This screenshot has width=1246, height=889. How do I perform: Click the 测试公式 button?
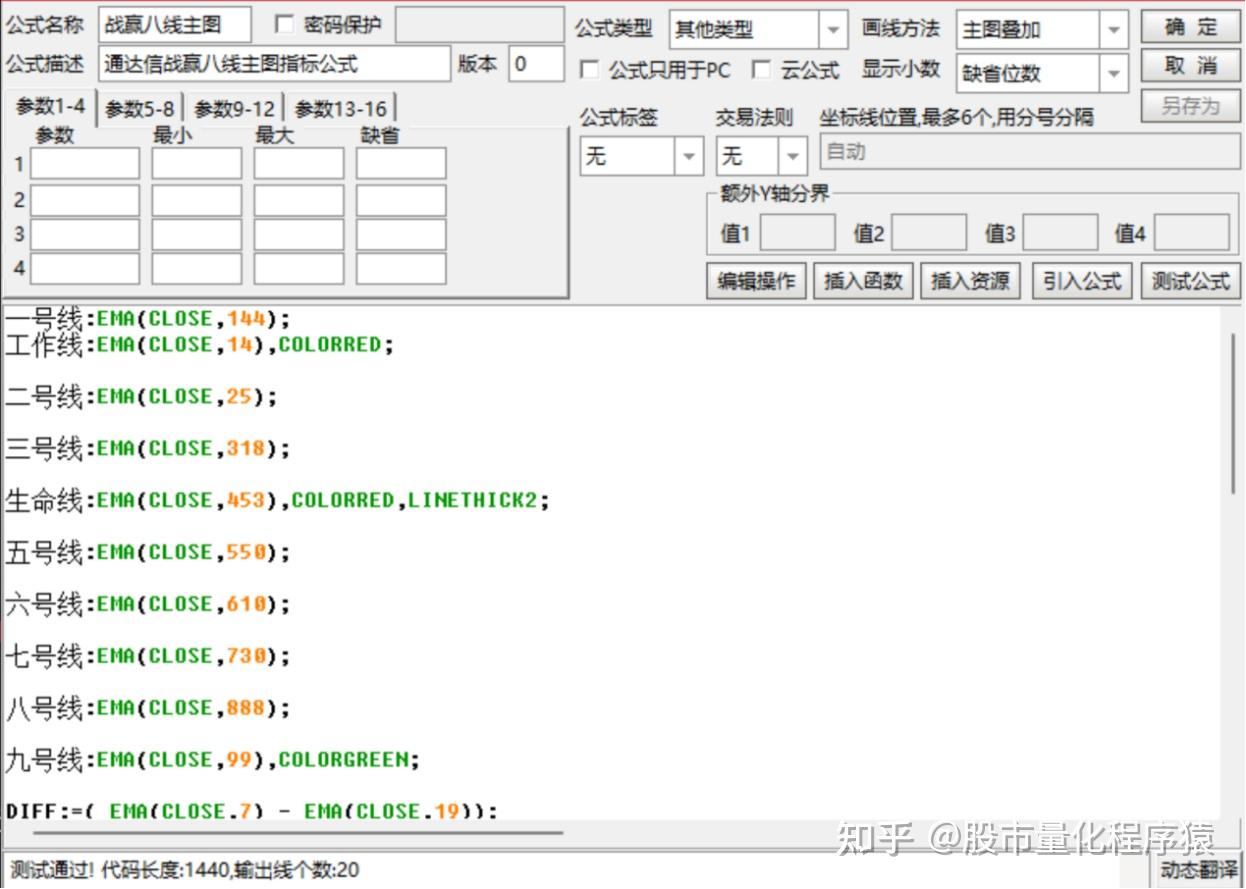click(x=1190, y=281)
